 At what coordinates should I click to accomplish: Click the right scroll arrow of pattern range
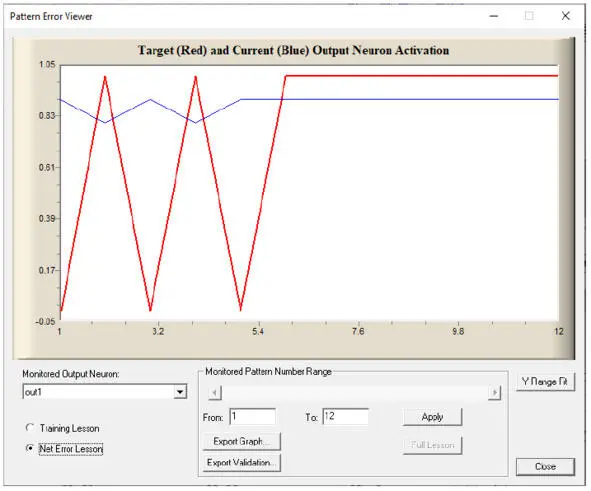click(494, 393)
